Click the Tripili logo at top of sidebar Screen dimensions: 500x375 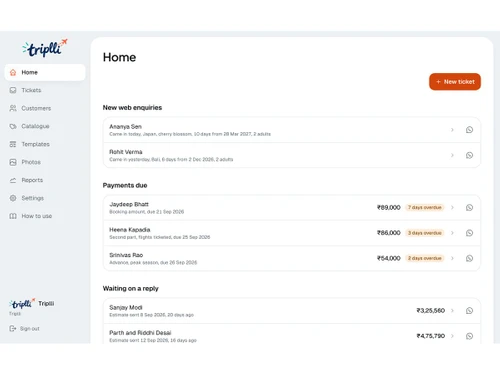coord(45,48)
